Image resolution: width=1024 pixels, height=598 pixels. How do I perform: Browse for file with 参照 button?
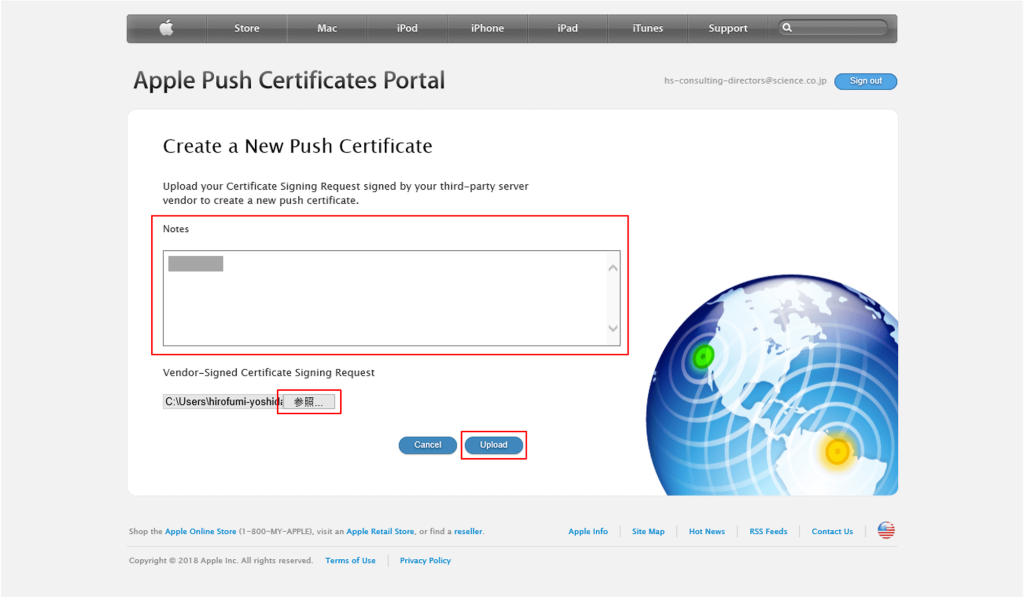click(x=309, y=401)
